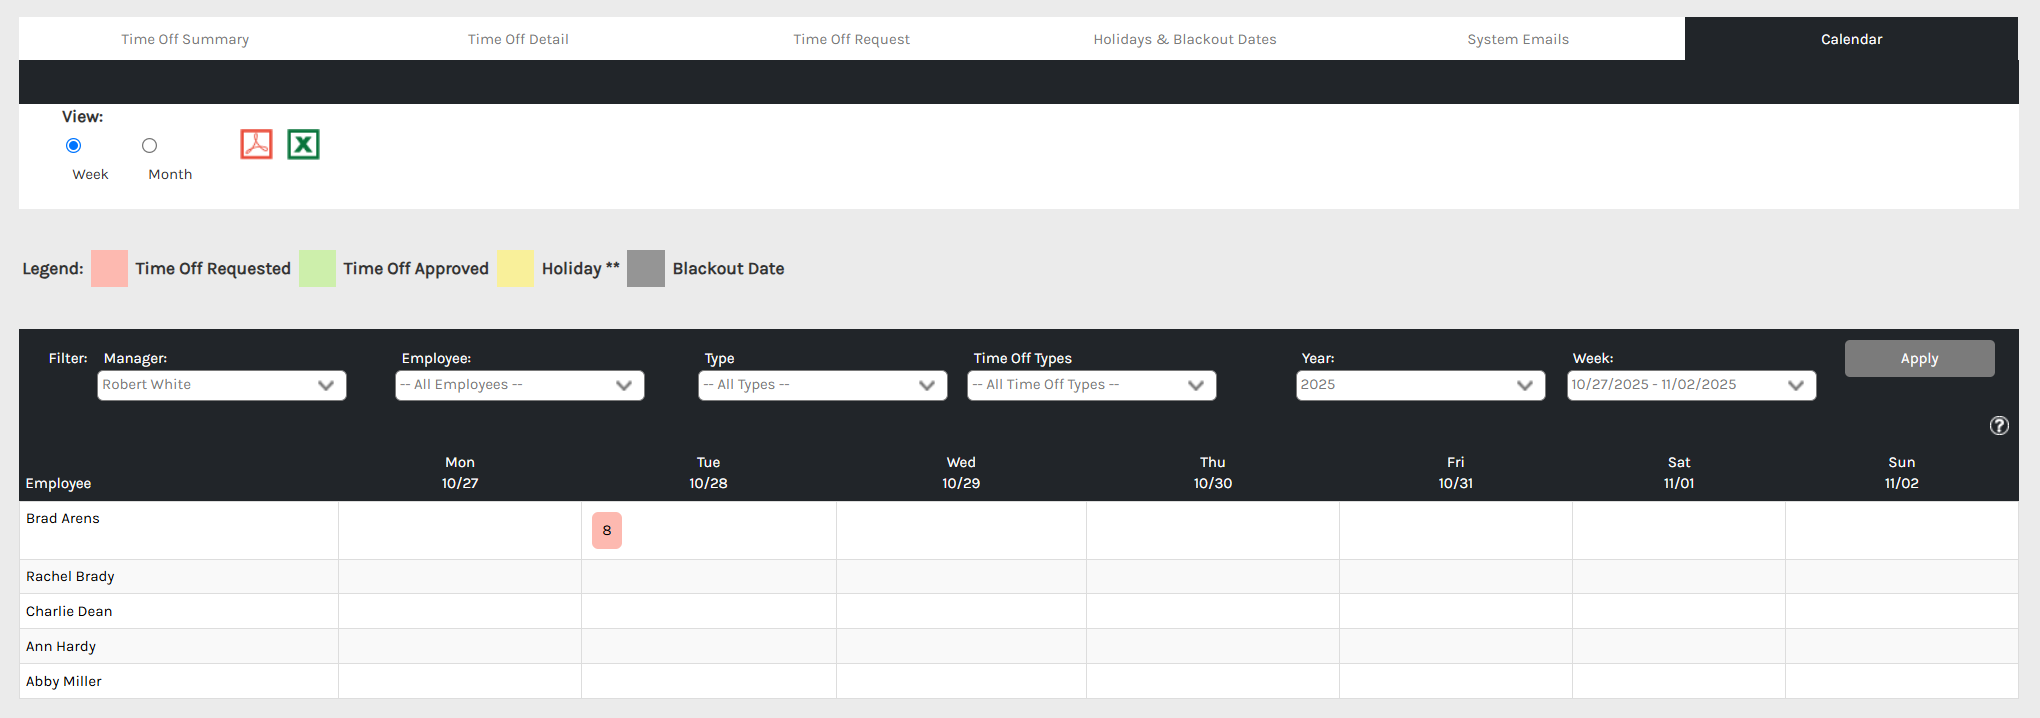Viewport: 2040px width, 718px height.
Task: Go to the Time Off Request tab
Action: 851,39
